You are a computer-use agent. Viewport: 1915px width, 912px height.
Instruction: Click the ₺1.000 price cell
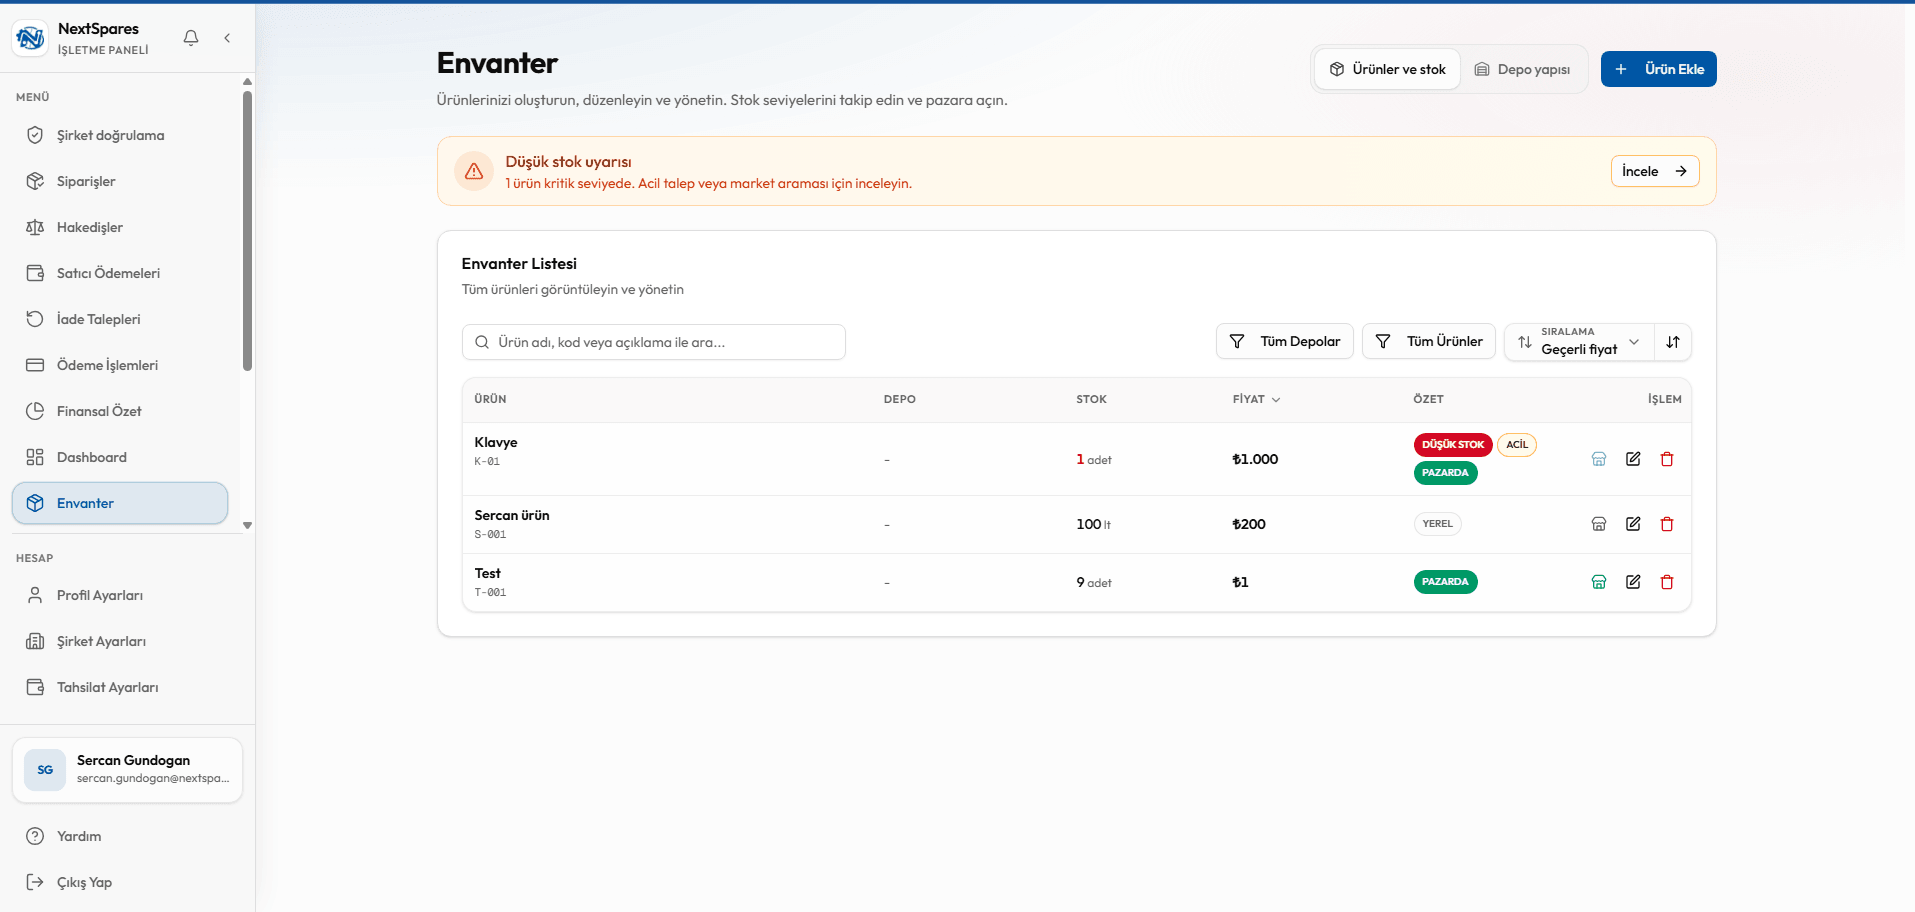click(x=1255, y=459)
